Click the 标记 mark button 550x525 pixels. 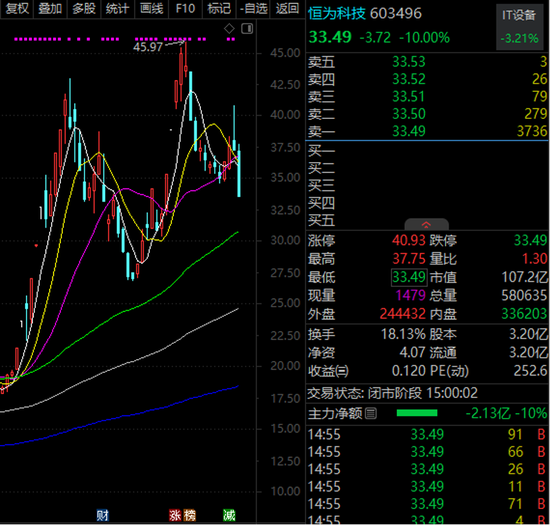click(x=219, y=8)
